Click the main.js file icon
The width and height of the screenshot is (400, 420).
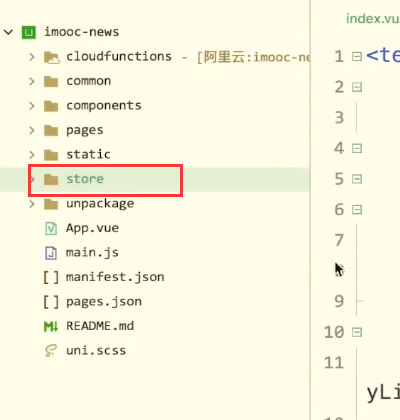(x=51, y=253)
